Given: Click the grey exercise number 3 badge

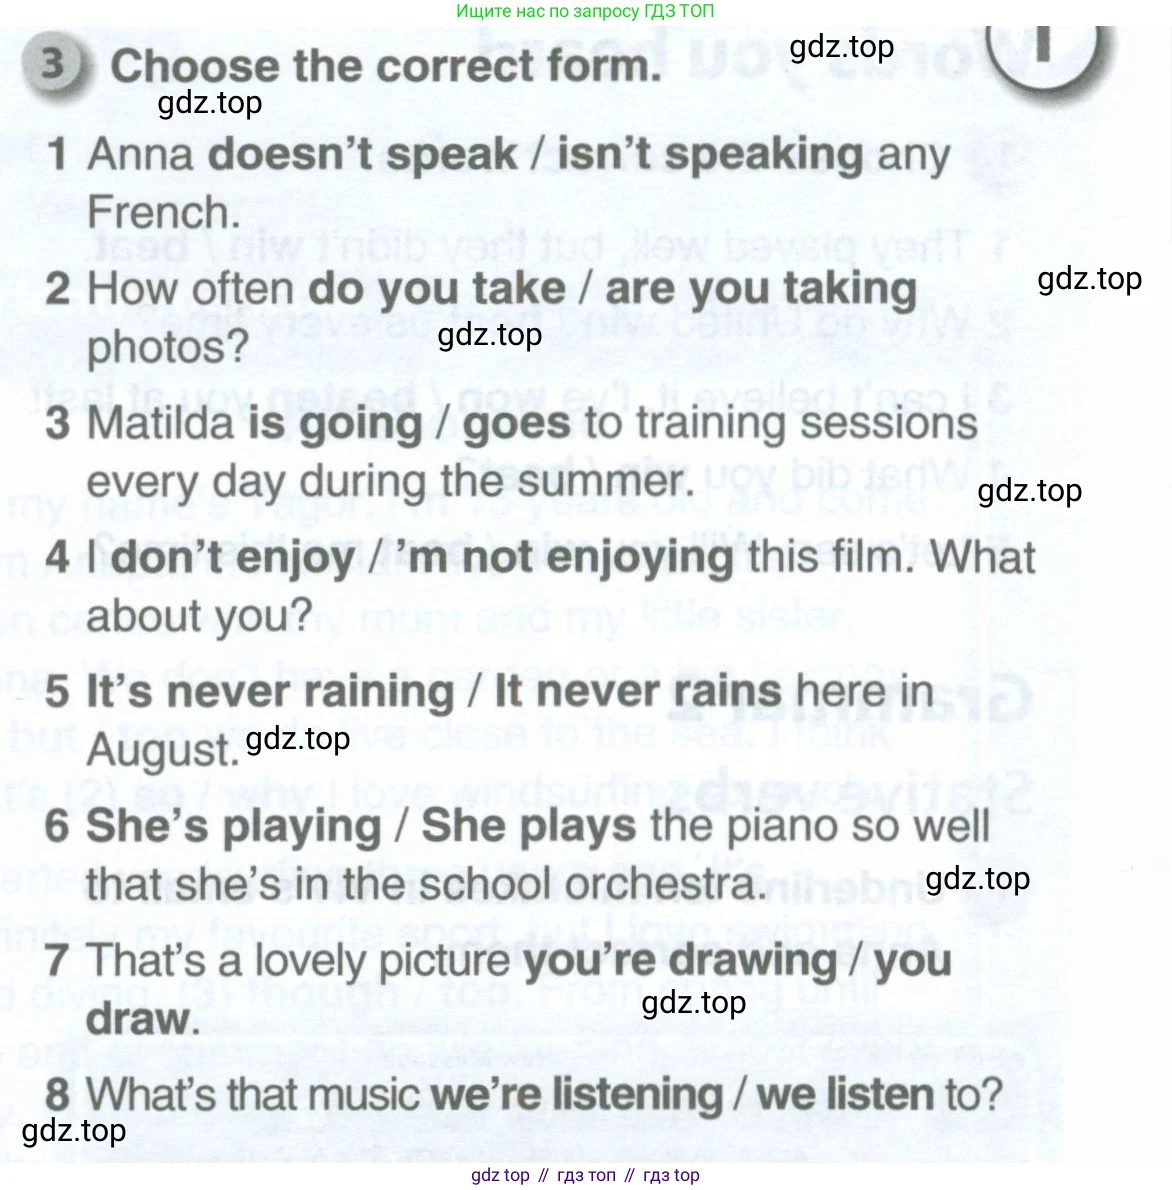Looking at the screenshot, I should (x=54, y=65).
